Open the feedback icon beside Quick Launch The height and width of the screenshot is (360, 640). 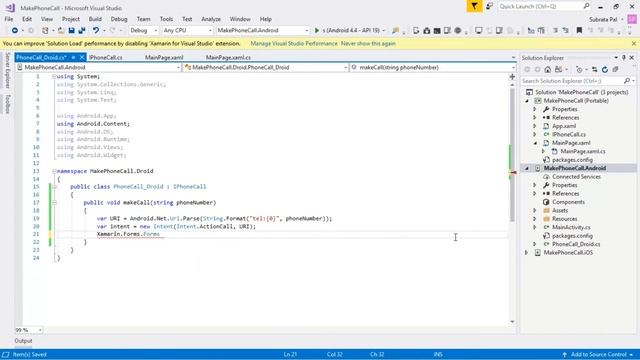(x=489, y=6)
